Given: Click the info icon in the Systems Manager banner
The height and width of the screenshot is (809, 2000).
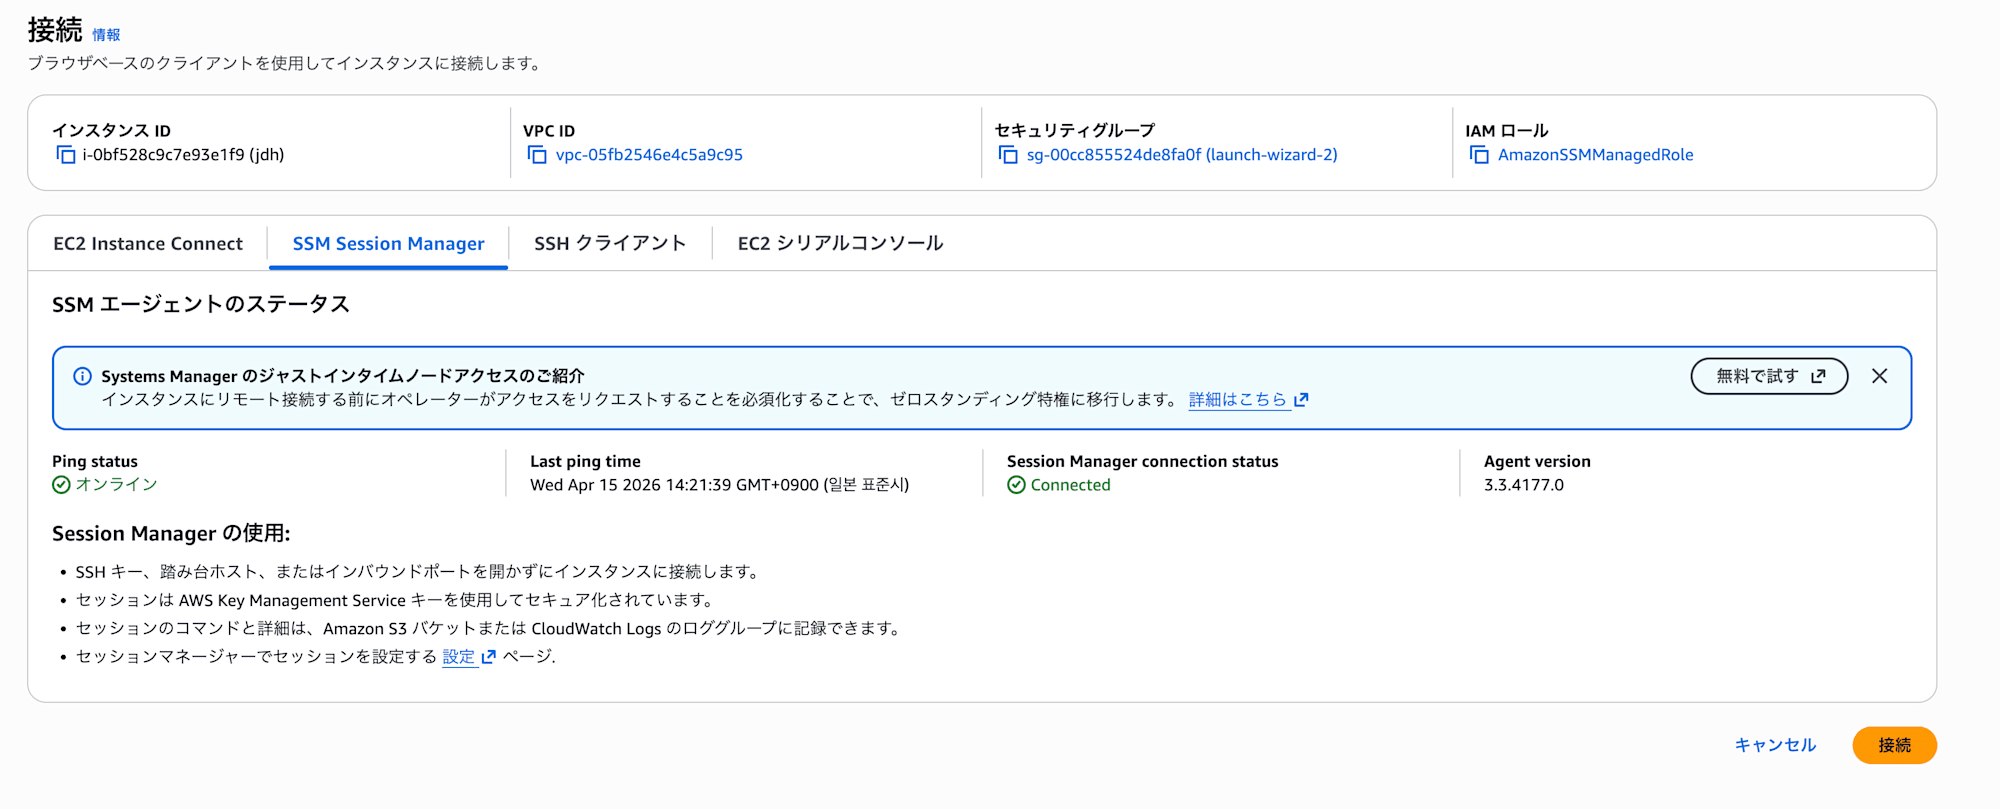Looking at the screenshot, I should tap(83, 376).
